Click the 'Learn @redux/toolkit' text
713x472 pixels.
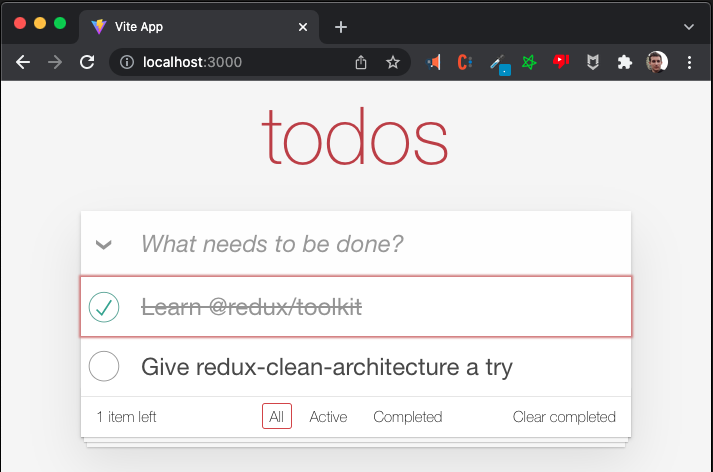pos(251,307)
